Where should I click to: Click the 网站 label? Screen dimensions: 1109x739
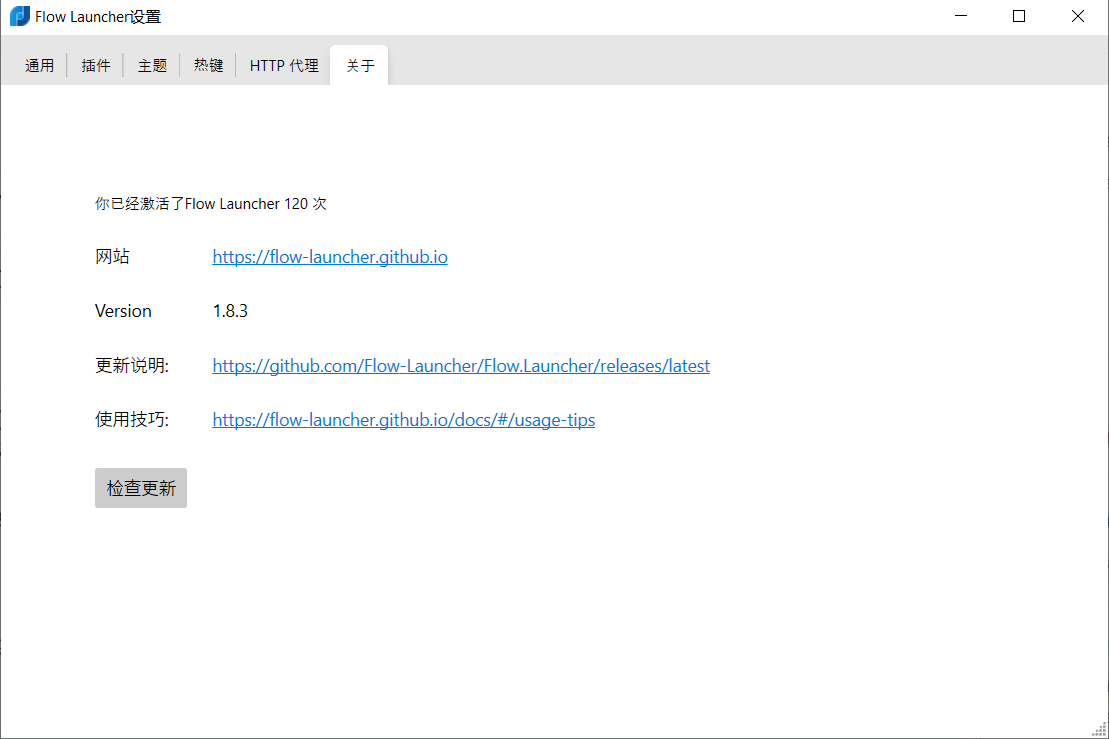tap(112, 257)
